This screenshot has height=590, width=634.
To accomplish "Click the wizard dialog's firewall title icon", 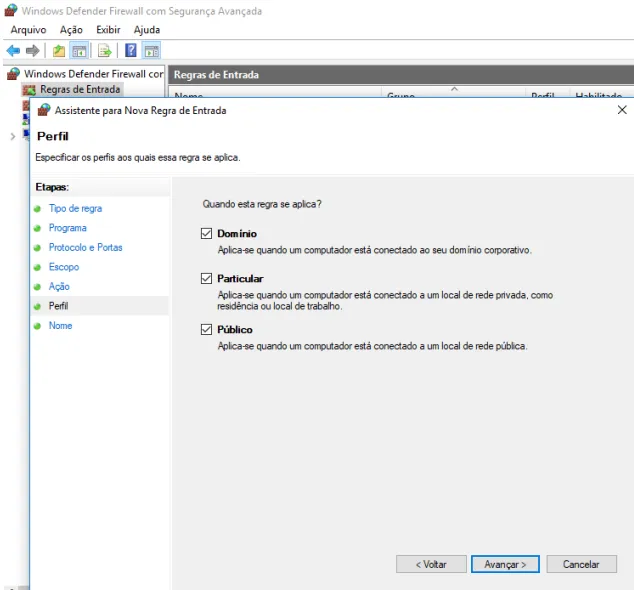I will point(44,110).
